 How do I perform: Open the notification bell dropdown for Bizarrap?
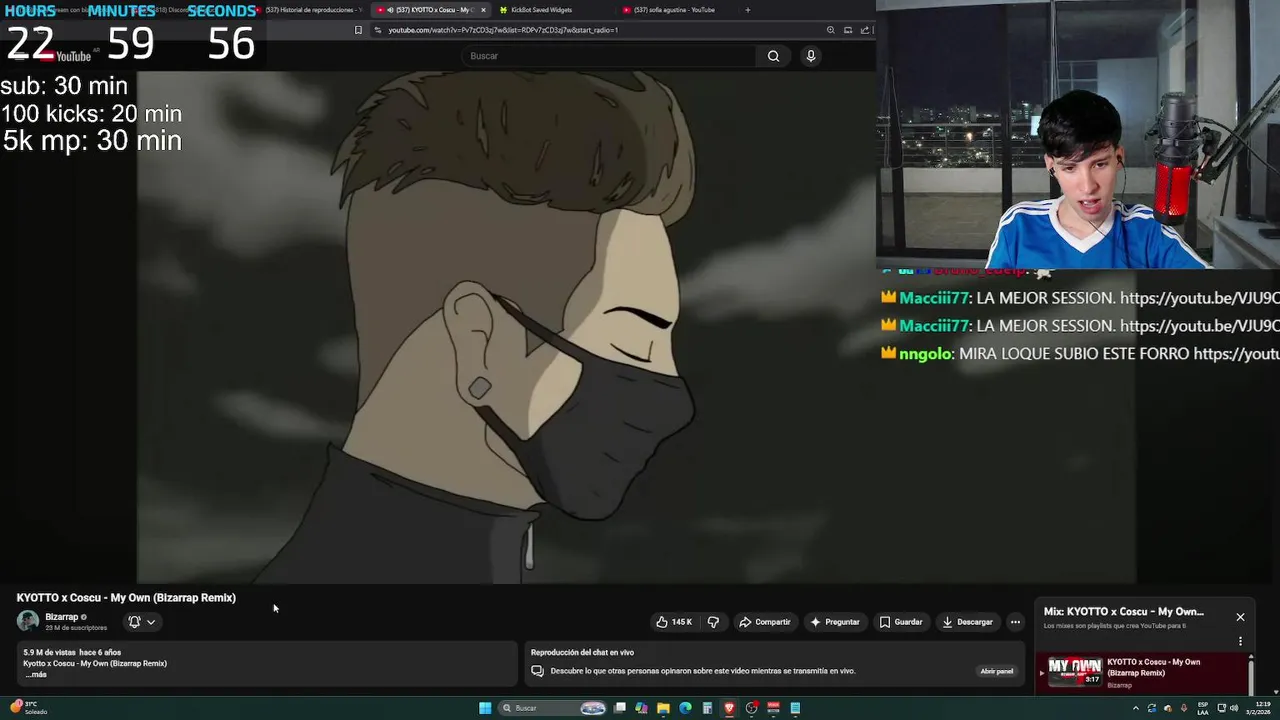[x=142, y=622]
